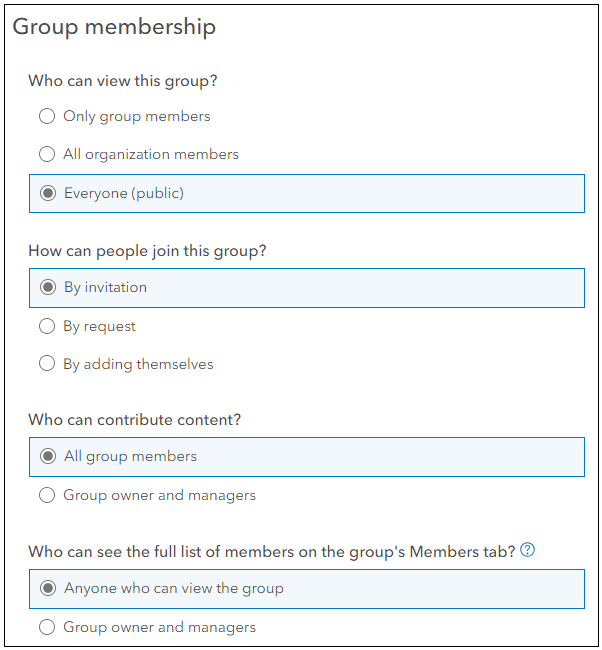Select the By request join option
Image resolution: width=602 pixels, height=650 pixels.
47,326
